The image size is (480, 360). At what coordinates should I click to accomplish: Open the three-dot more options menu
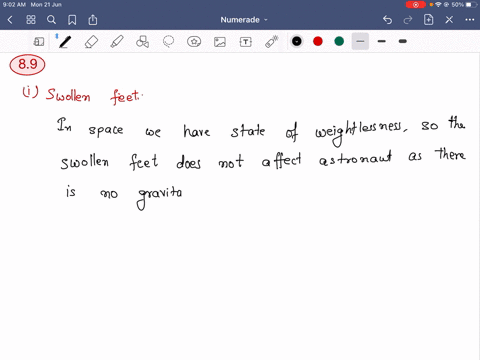tap(470, 20)
